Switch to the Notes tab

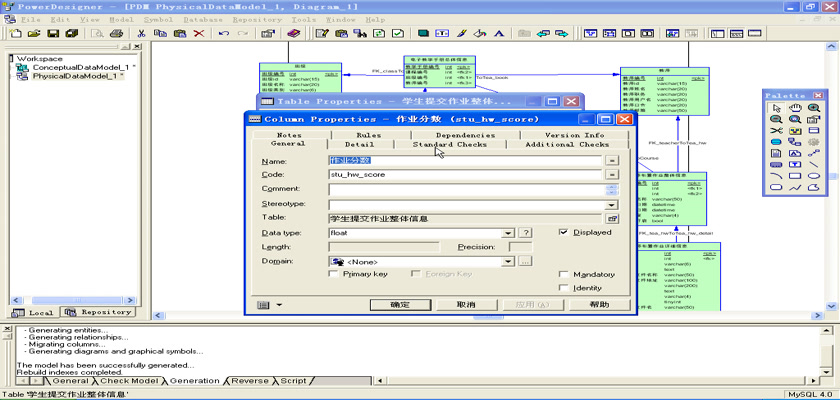point(290,135)
